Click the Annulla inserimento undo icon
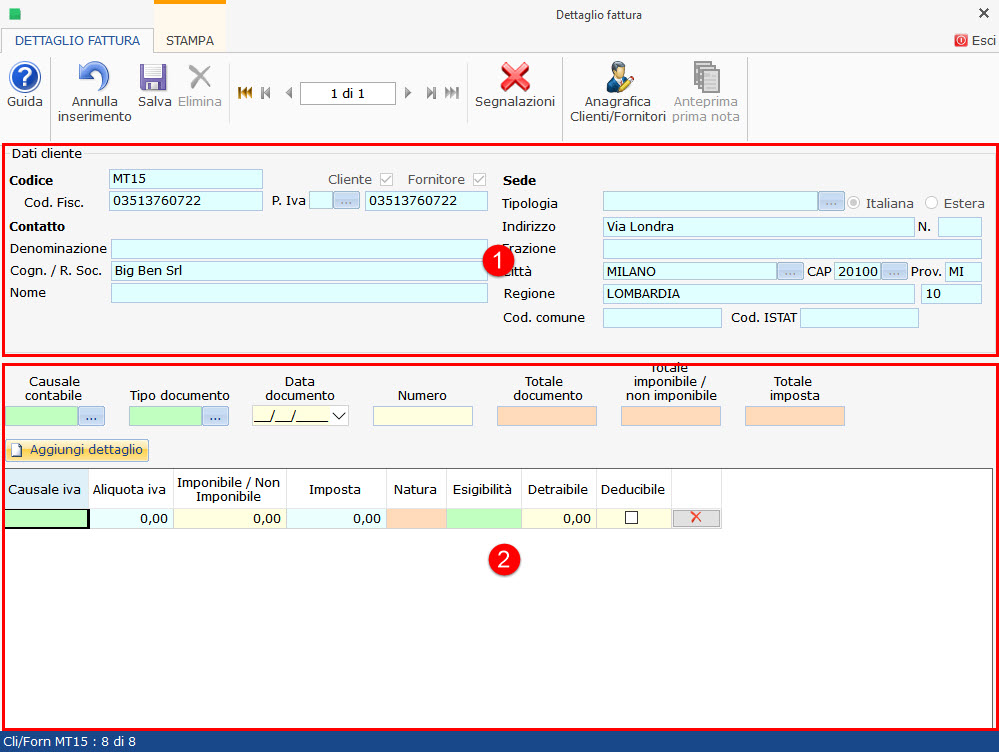The height and width of the screenshot is (752, 999). (x=94, y=76)
